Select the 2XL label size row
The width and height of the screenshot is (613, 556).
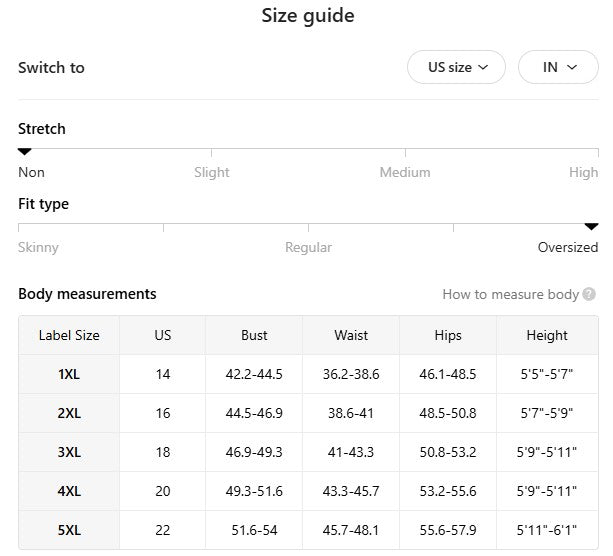coord(69,414)
